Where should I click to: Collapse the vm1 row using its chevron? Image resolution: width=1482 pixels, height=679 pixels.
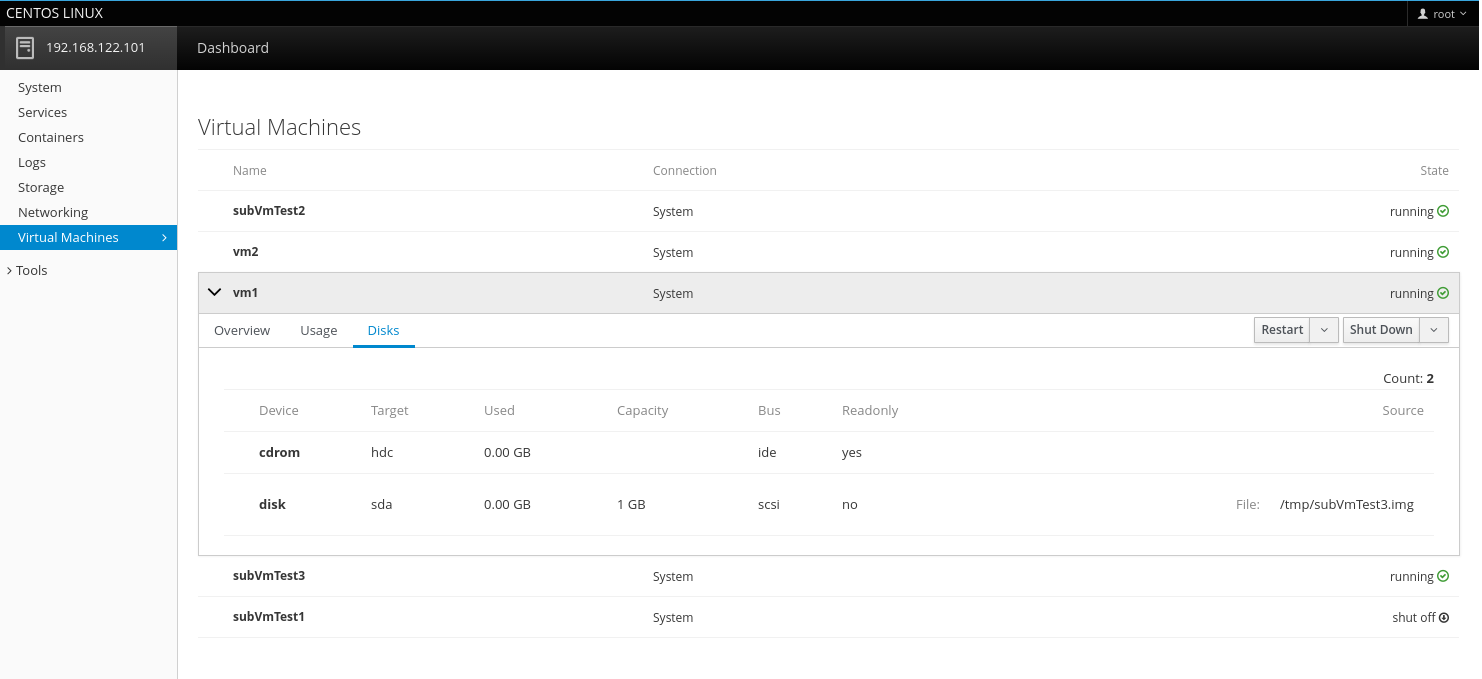pos(214,292)
